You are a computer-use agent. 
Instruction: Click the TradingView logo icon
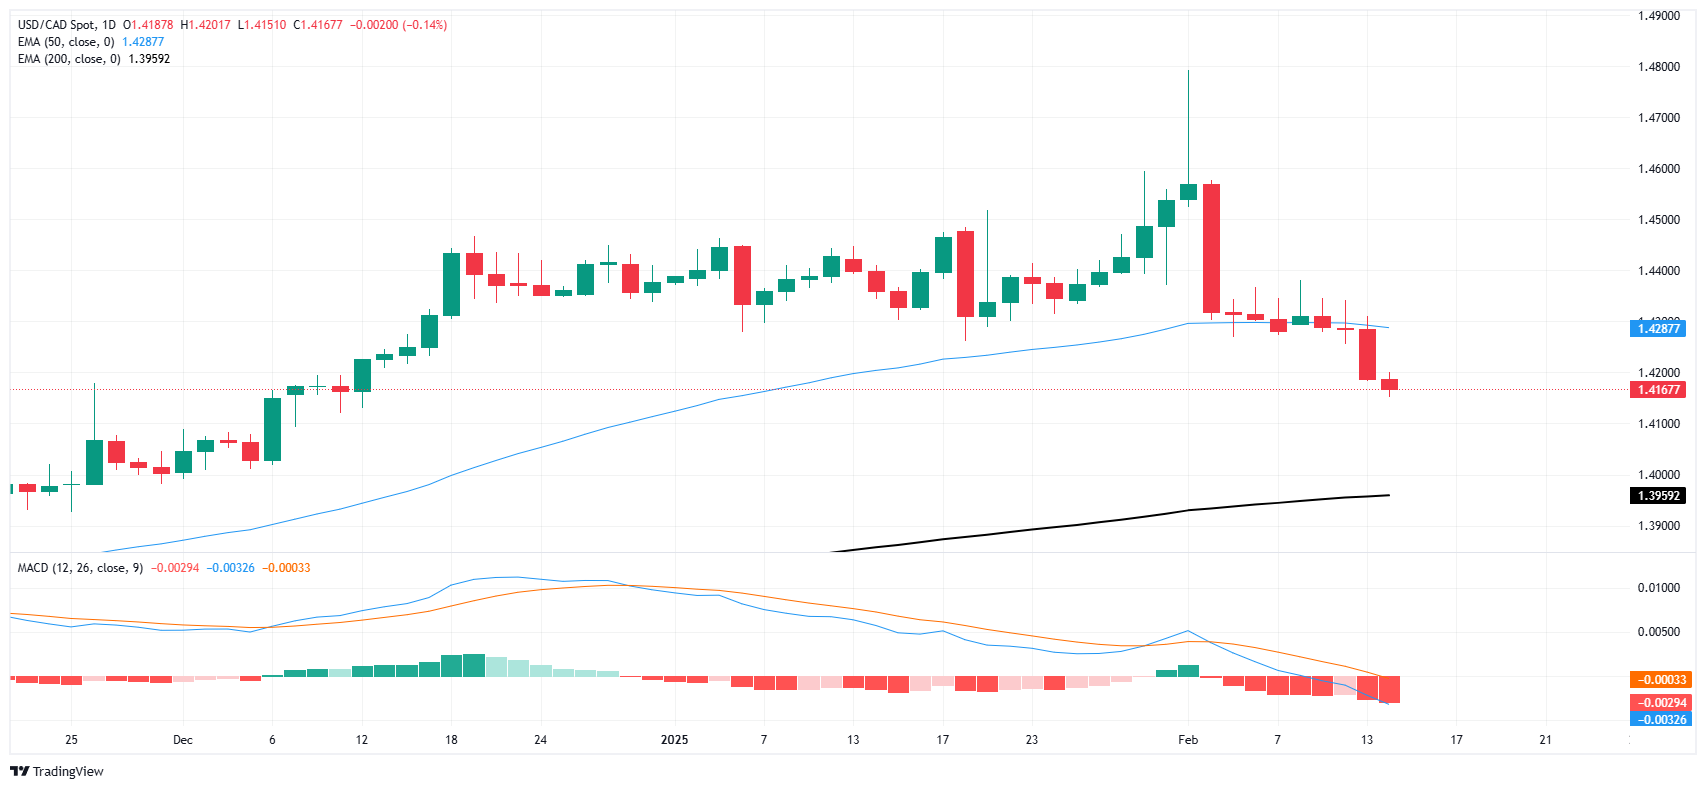pyautogui.click(x=19, y=771)
